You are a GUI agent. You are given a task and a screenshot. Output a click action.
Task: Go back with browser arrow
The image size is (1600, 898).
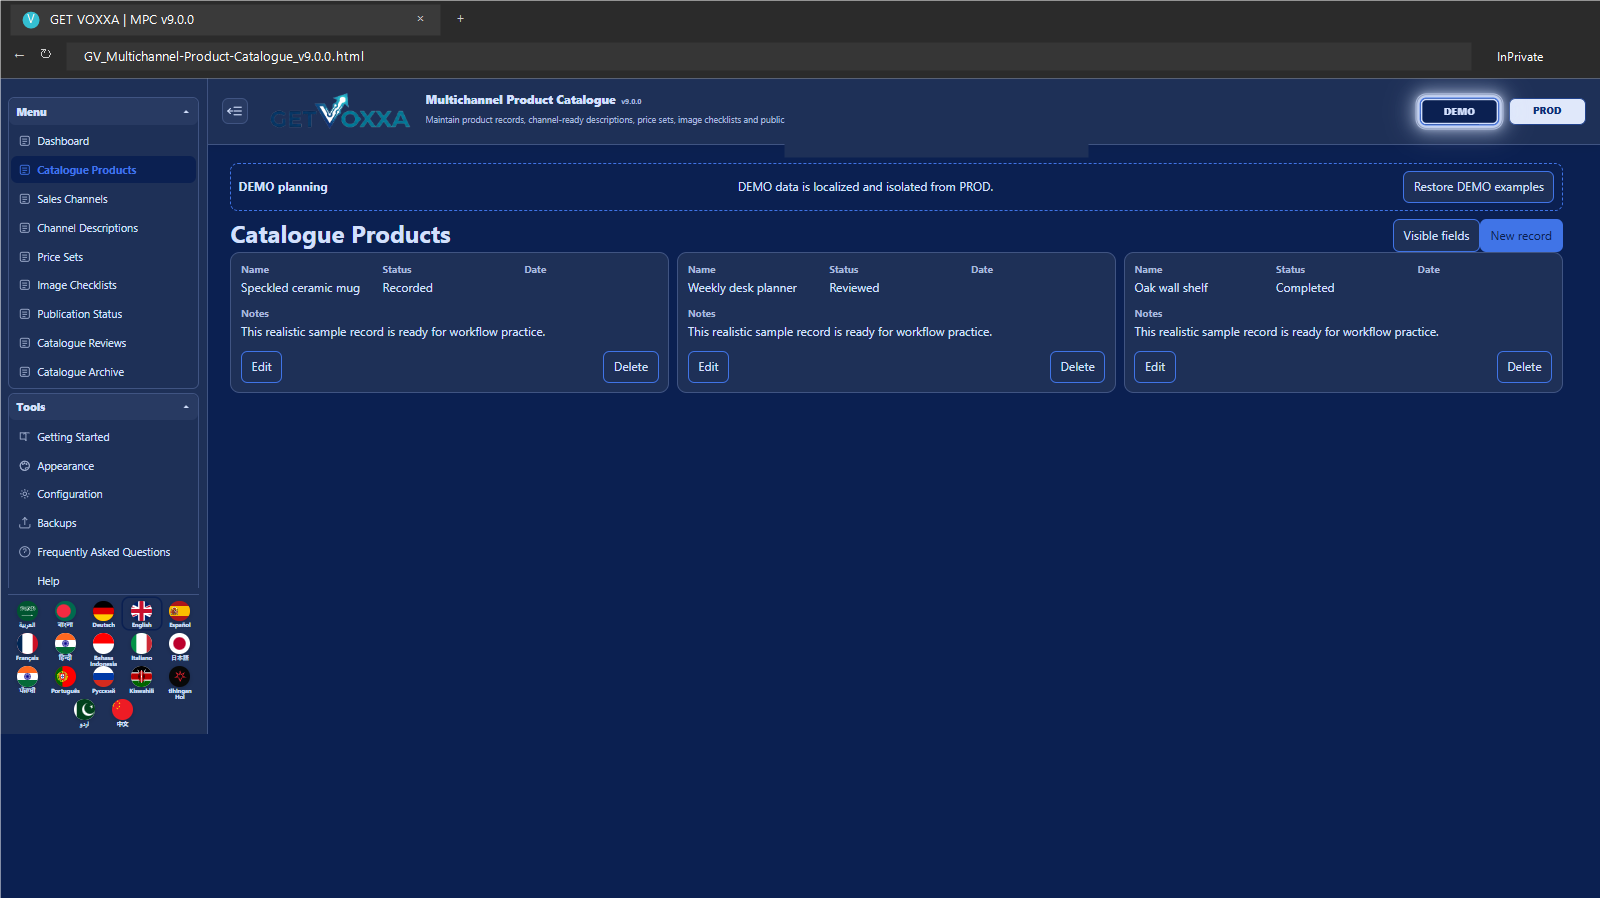coord(19,55)
